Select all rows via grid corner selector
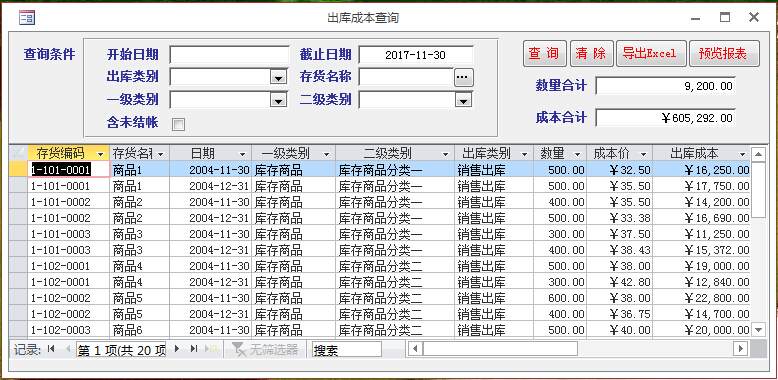This screenshot has width=778, height=380. click(x=18, y=152)
